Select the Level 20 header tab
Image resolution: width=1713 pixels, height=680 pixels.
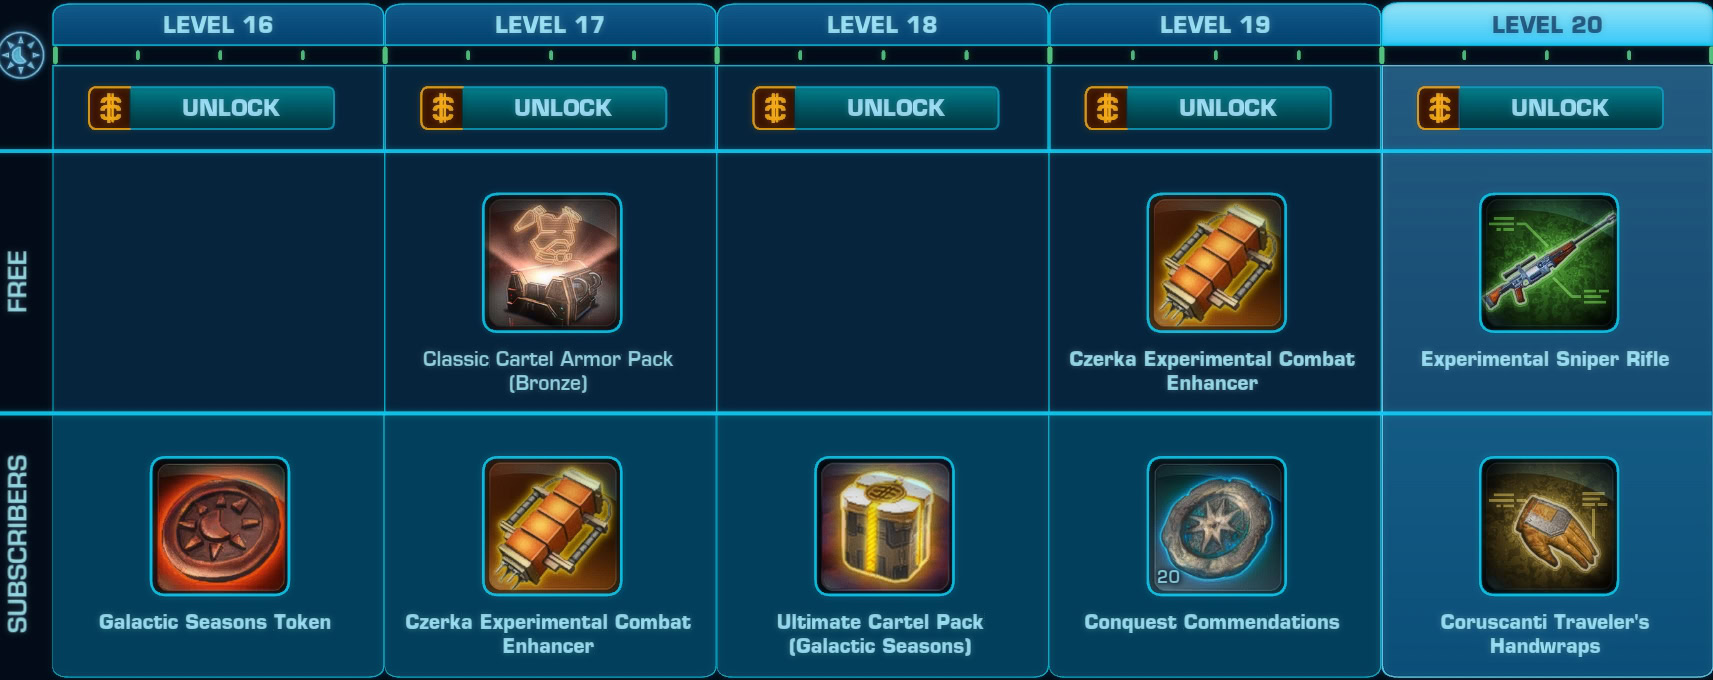(x=1546, y=25)
